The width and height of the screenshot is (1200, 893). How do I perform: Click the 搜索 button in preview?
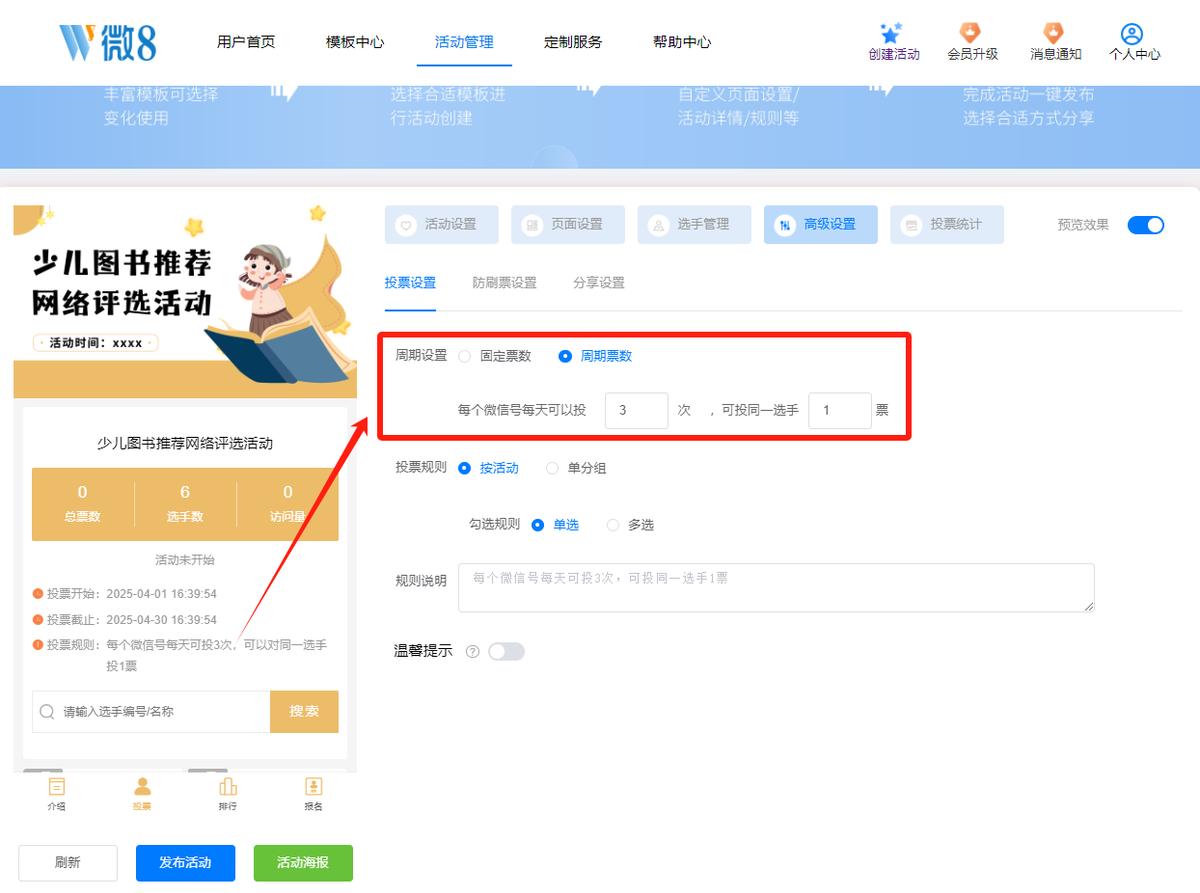[x=304, y=712]
